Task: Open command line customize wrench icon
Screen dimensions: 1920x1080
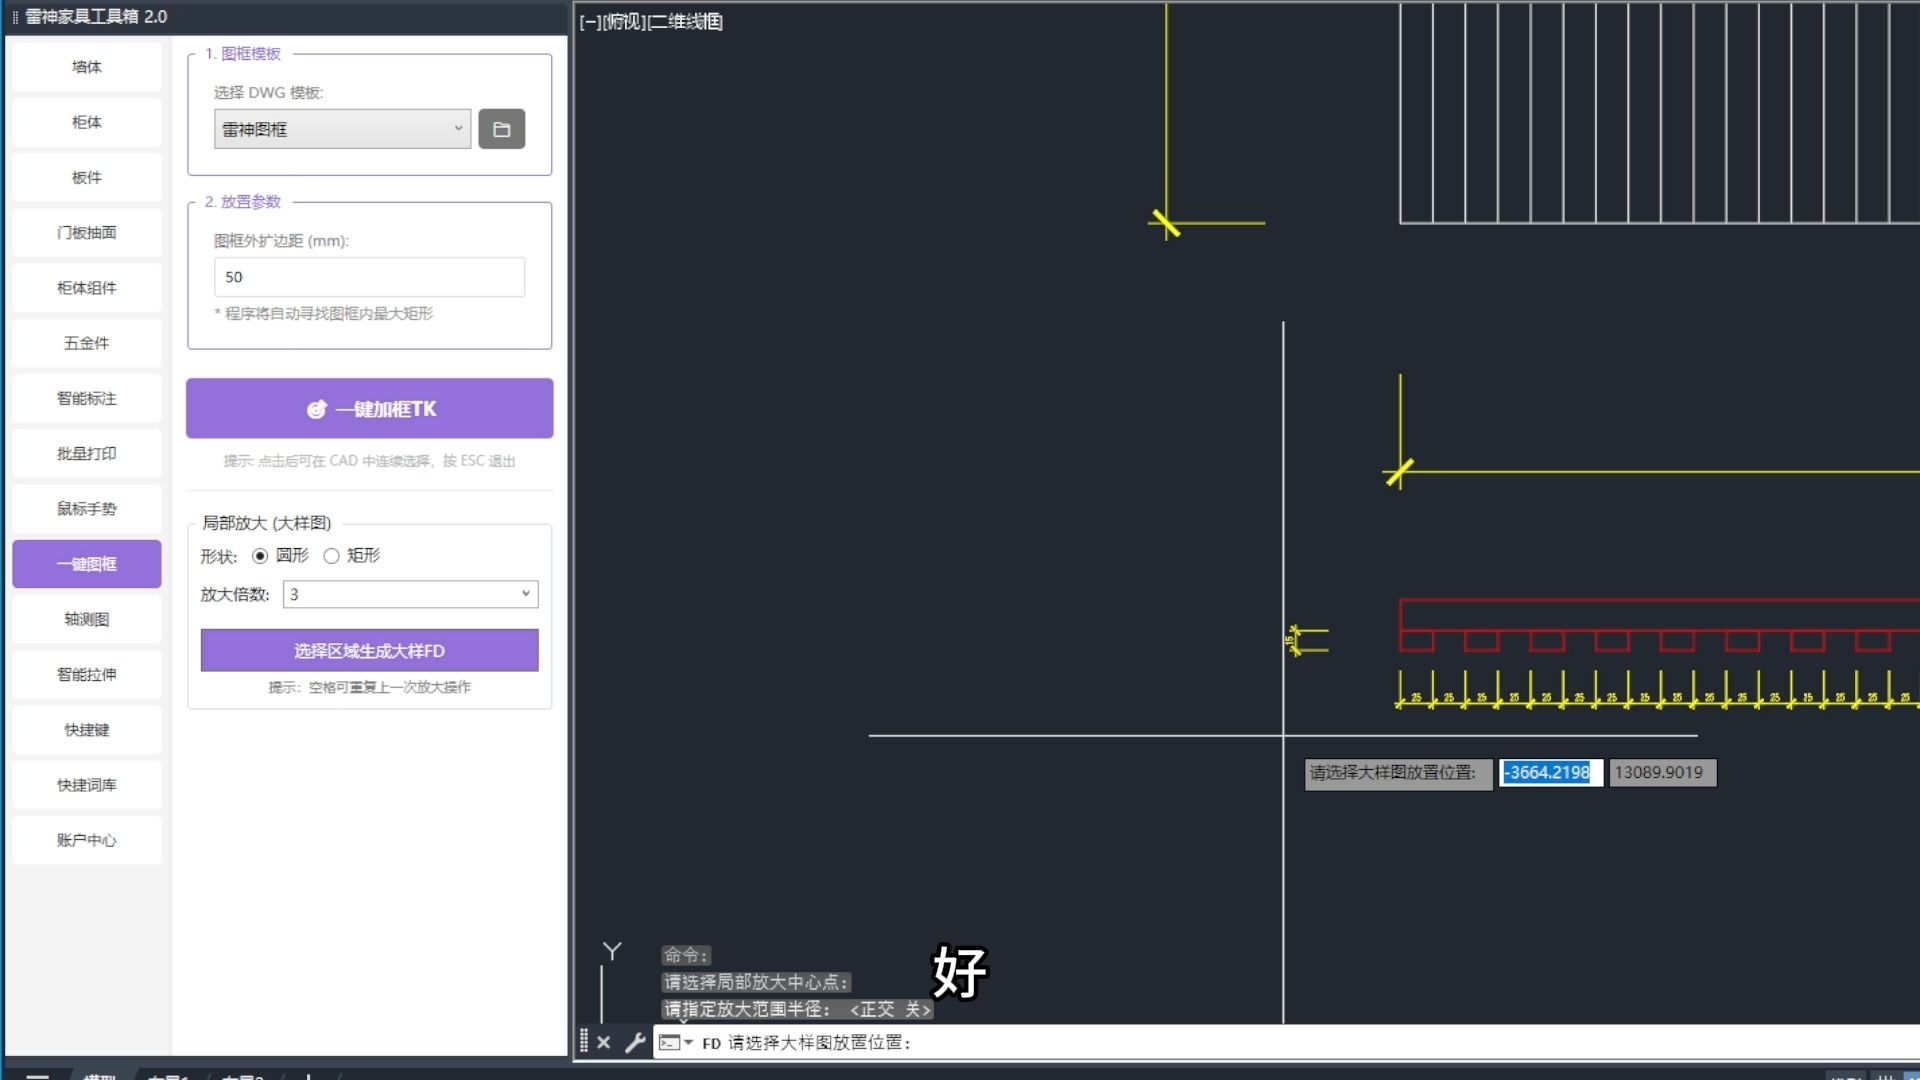Action: 635,1042
